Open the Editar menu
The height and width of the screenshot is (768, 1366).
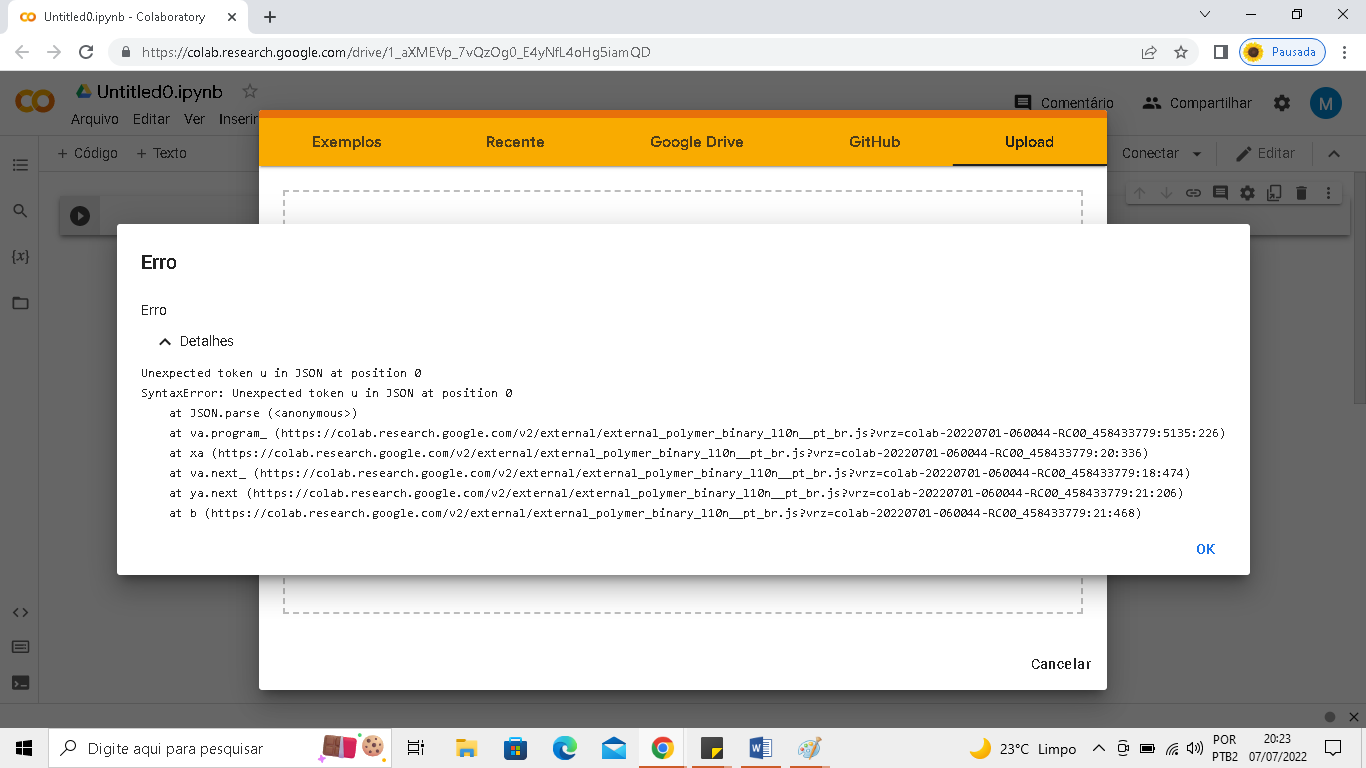pos(151,119)
